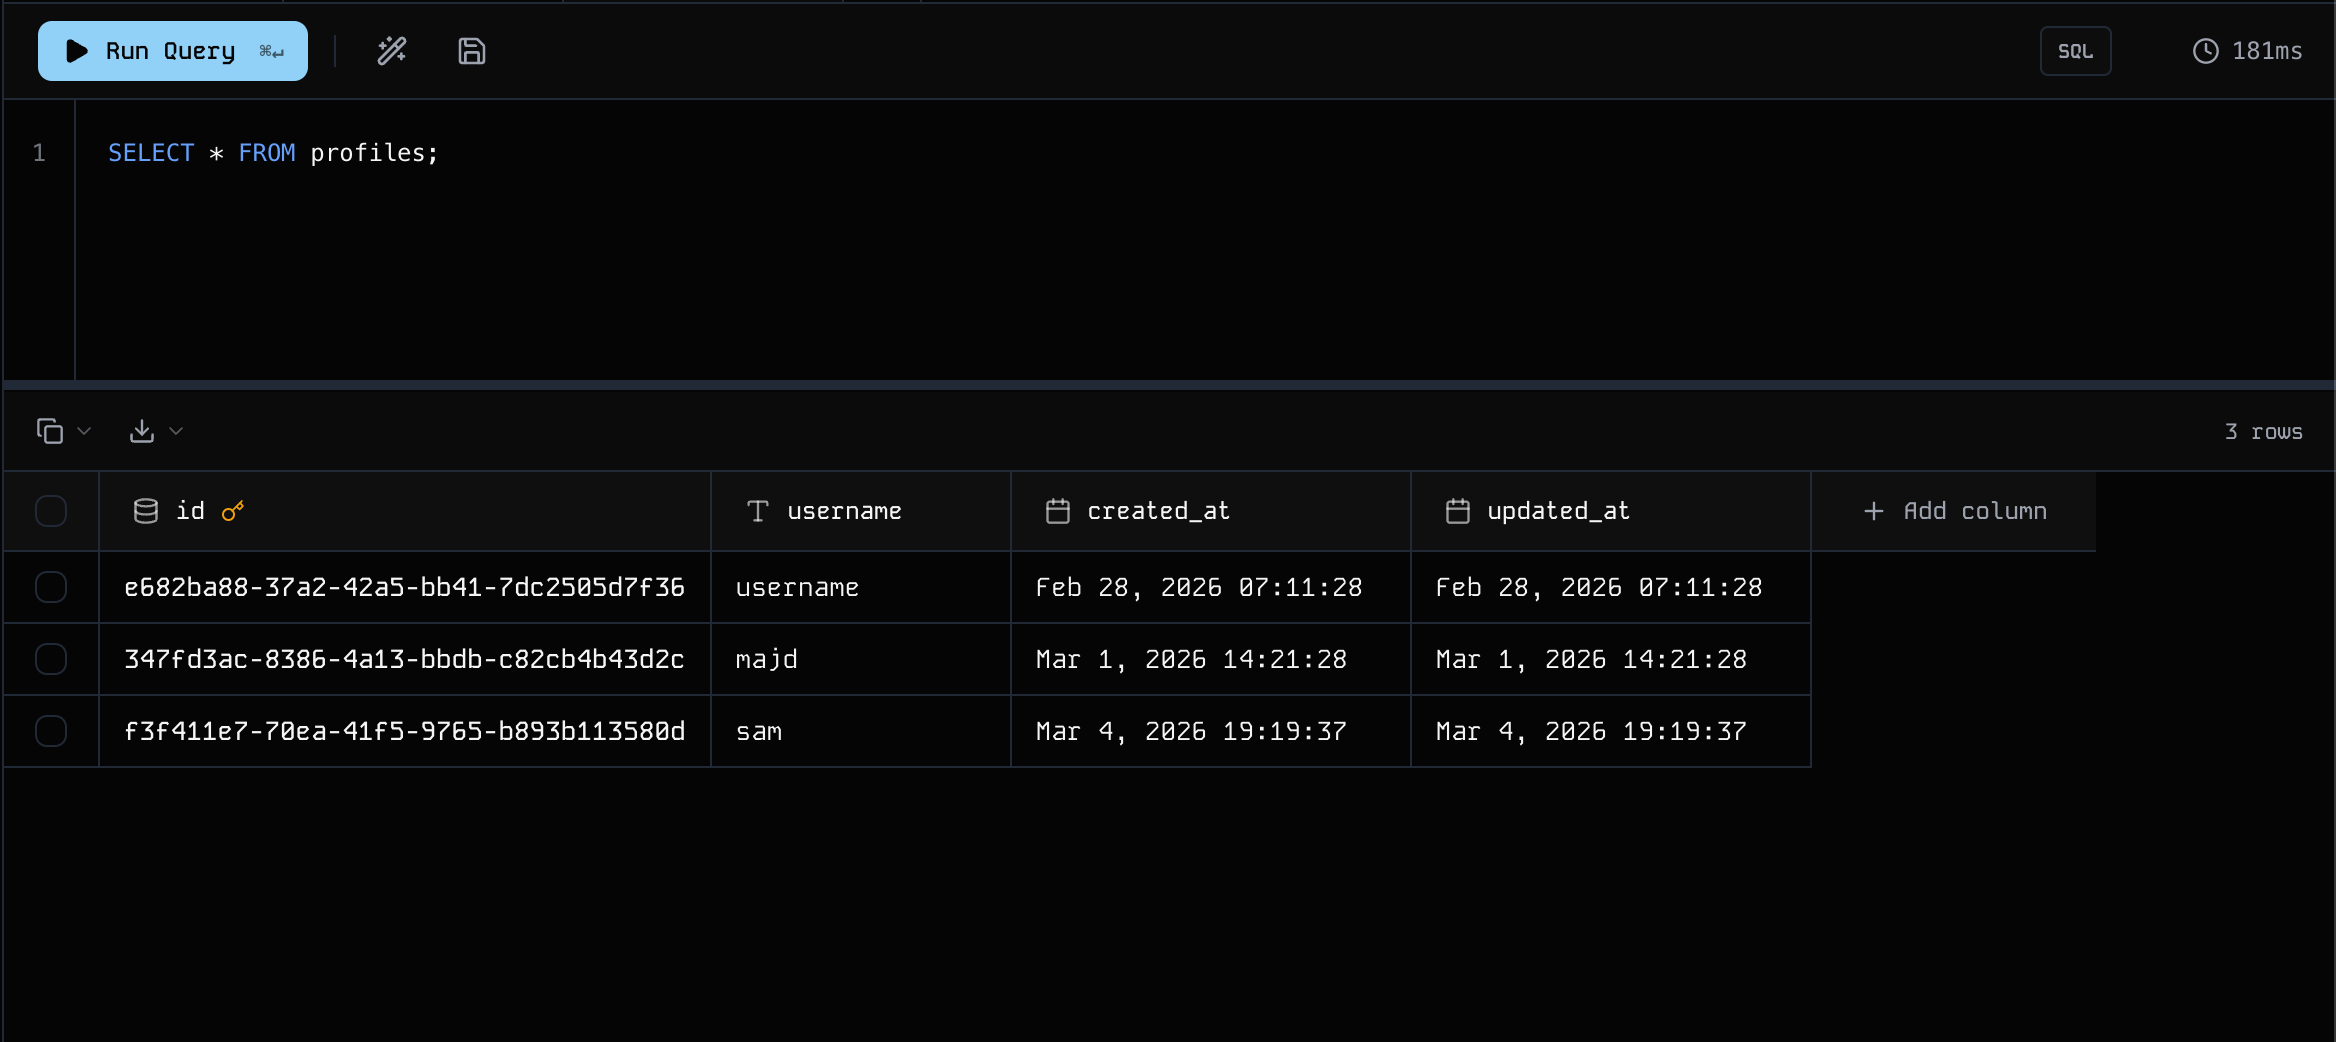Open the download format dropdown
Viewport: 2336px width, 1042px height.
177,430
